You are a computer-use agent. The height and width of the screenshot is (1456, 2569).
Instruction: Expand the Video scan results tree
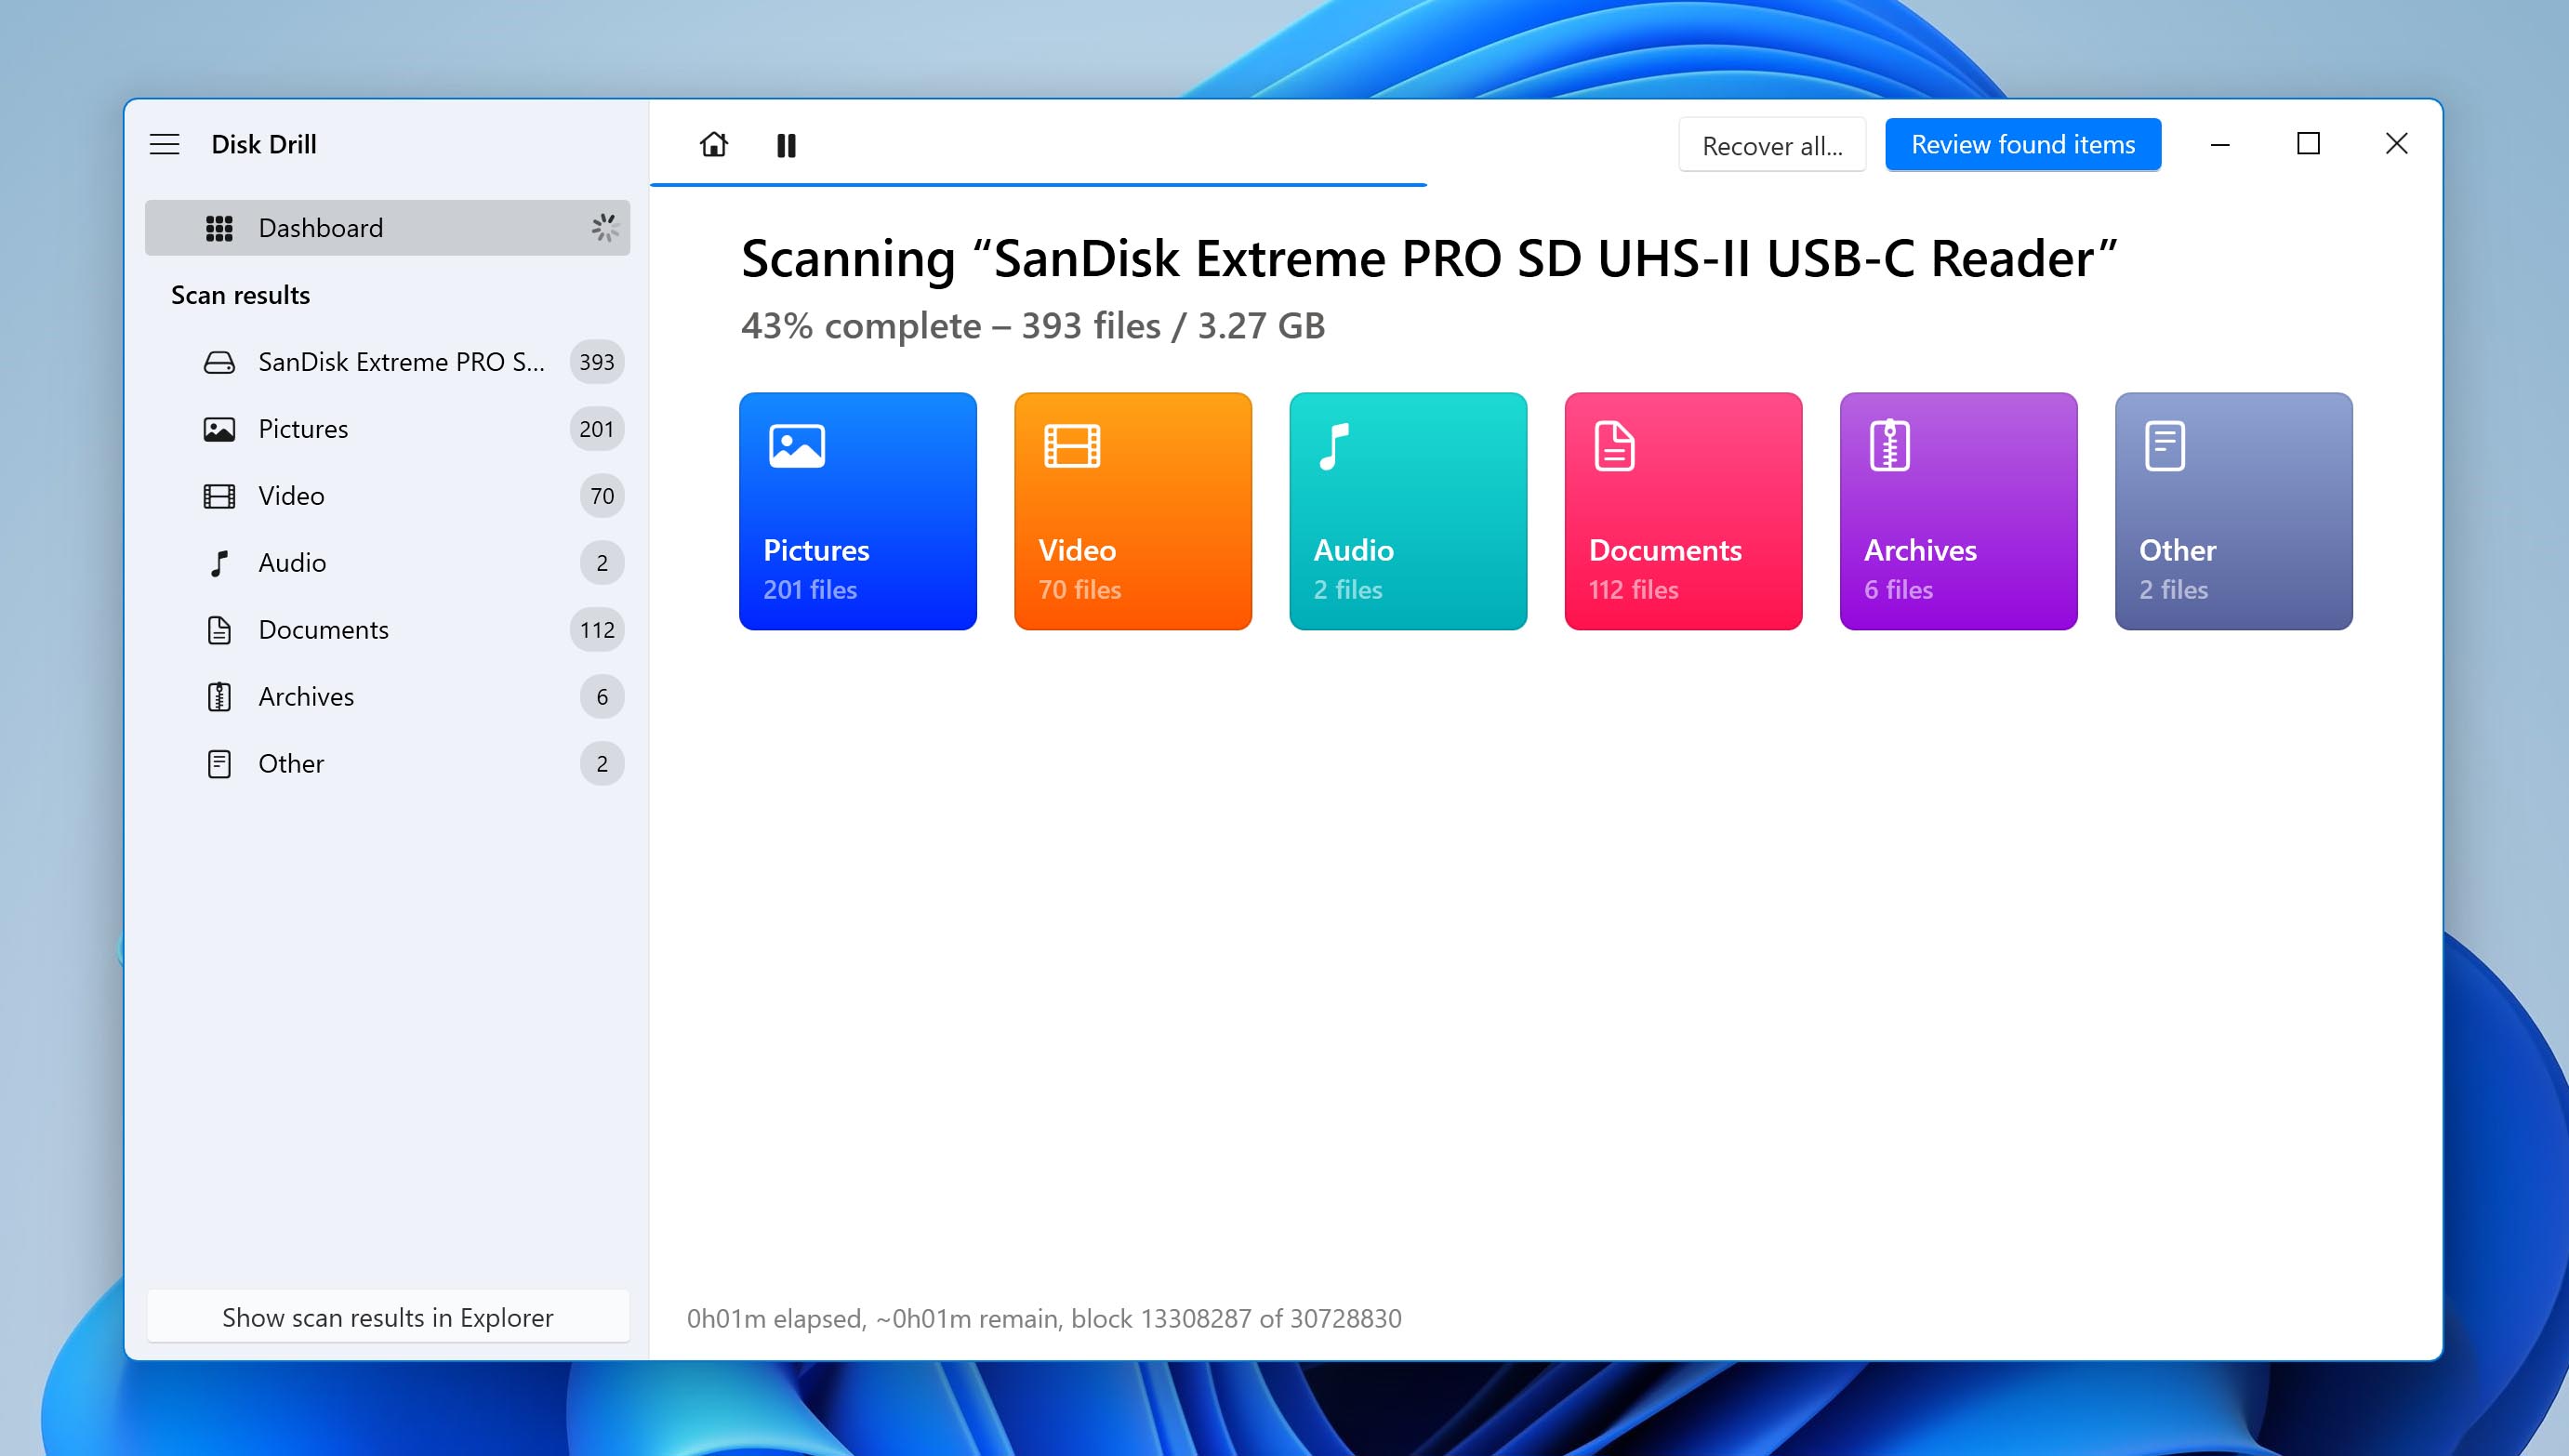tap(291, 496)
